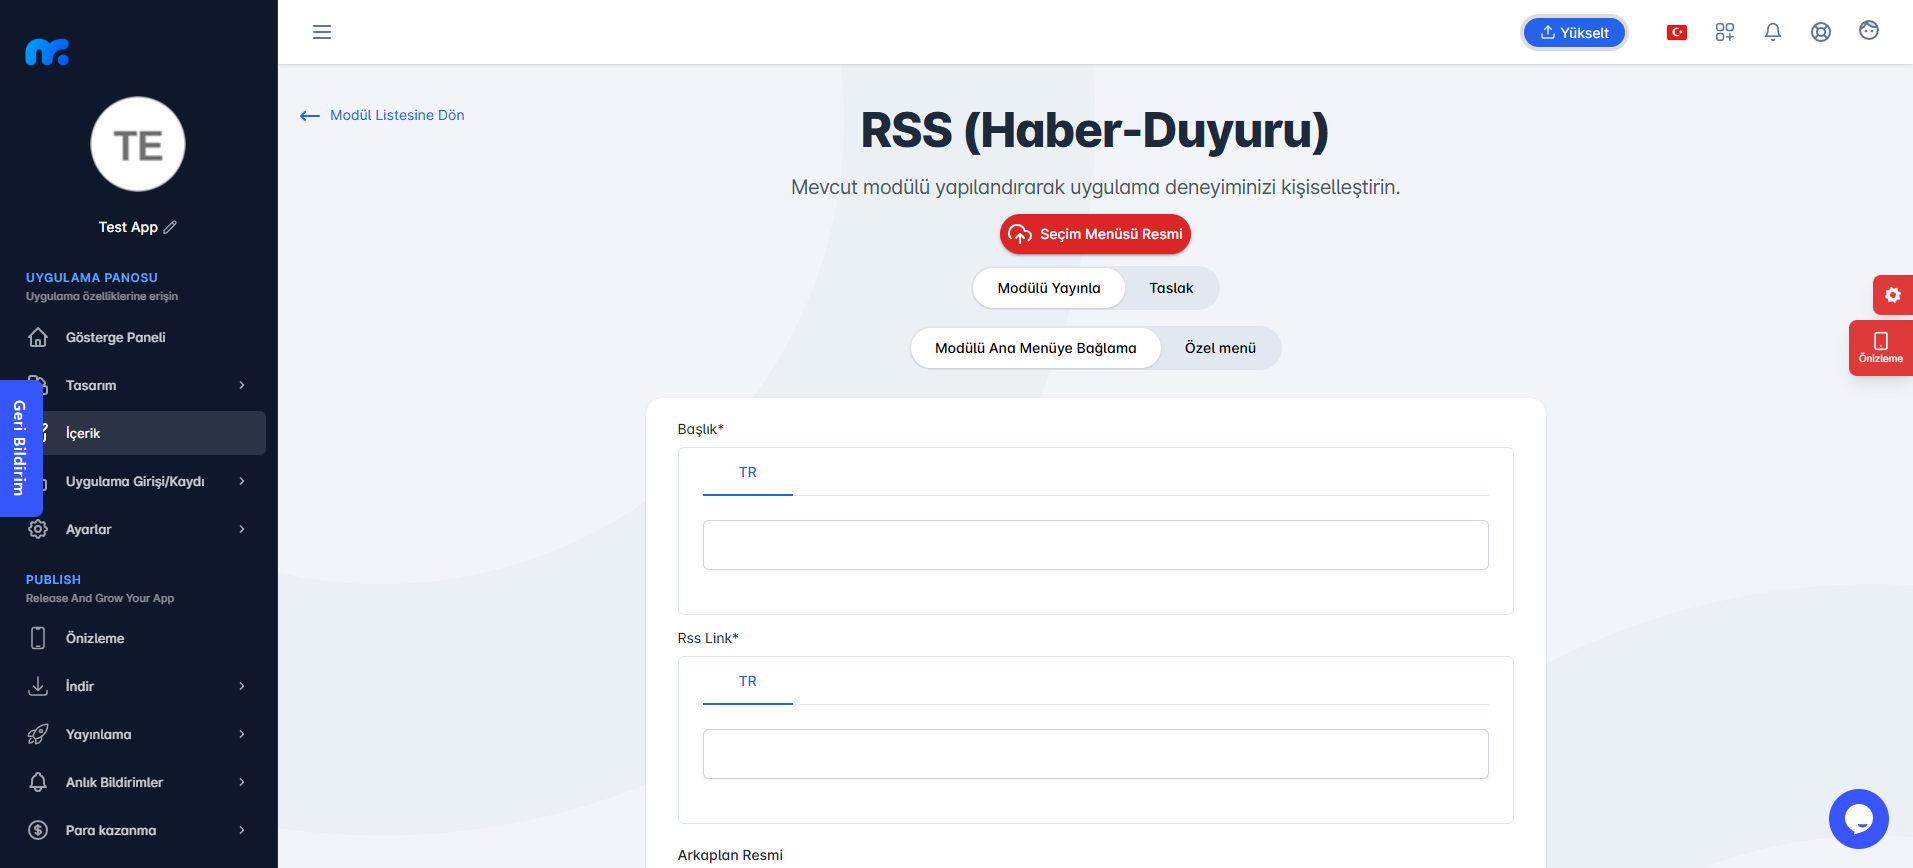Open the Geri Bildirim feedback tab
Image resolution: width=1913 pixels, height=868 pixels.
point(20,448)
